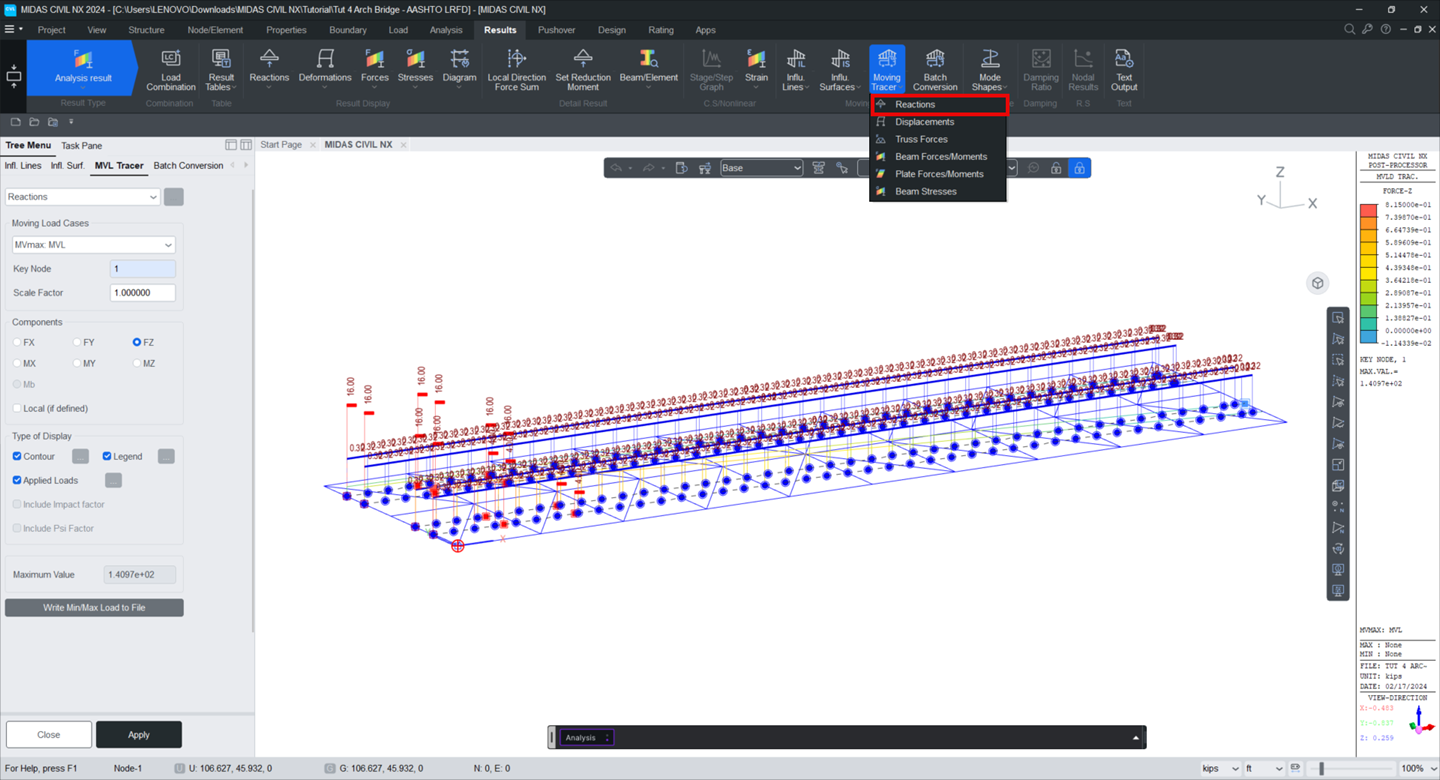Open Beam/Element detail result
Image resolution: width=1440 pixels, height=780 pixels.
click(x=648, y=68)
